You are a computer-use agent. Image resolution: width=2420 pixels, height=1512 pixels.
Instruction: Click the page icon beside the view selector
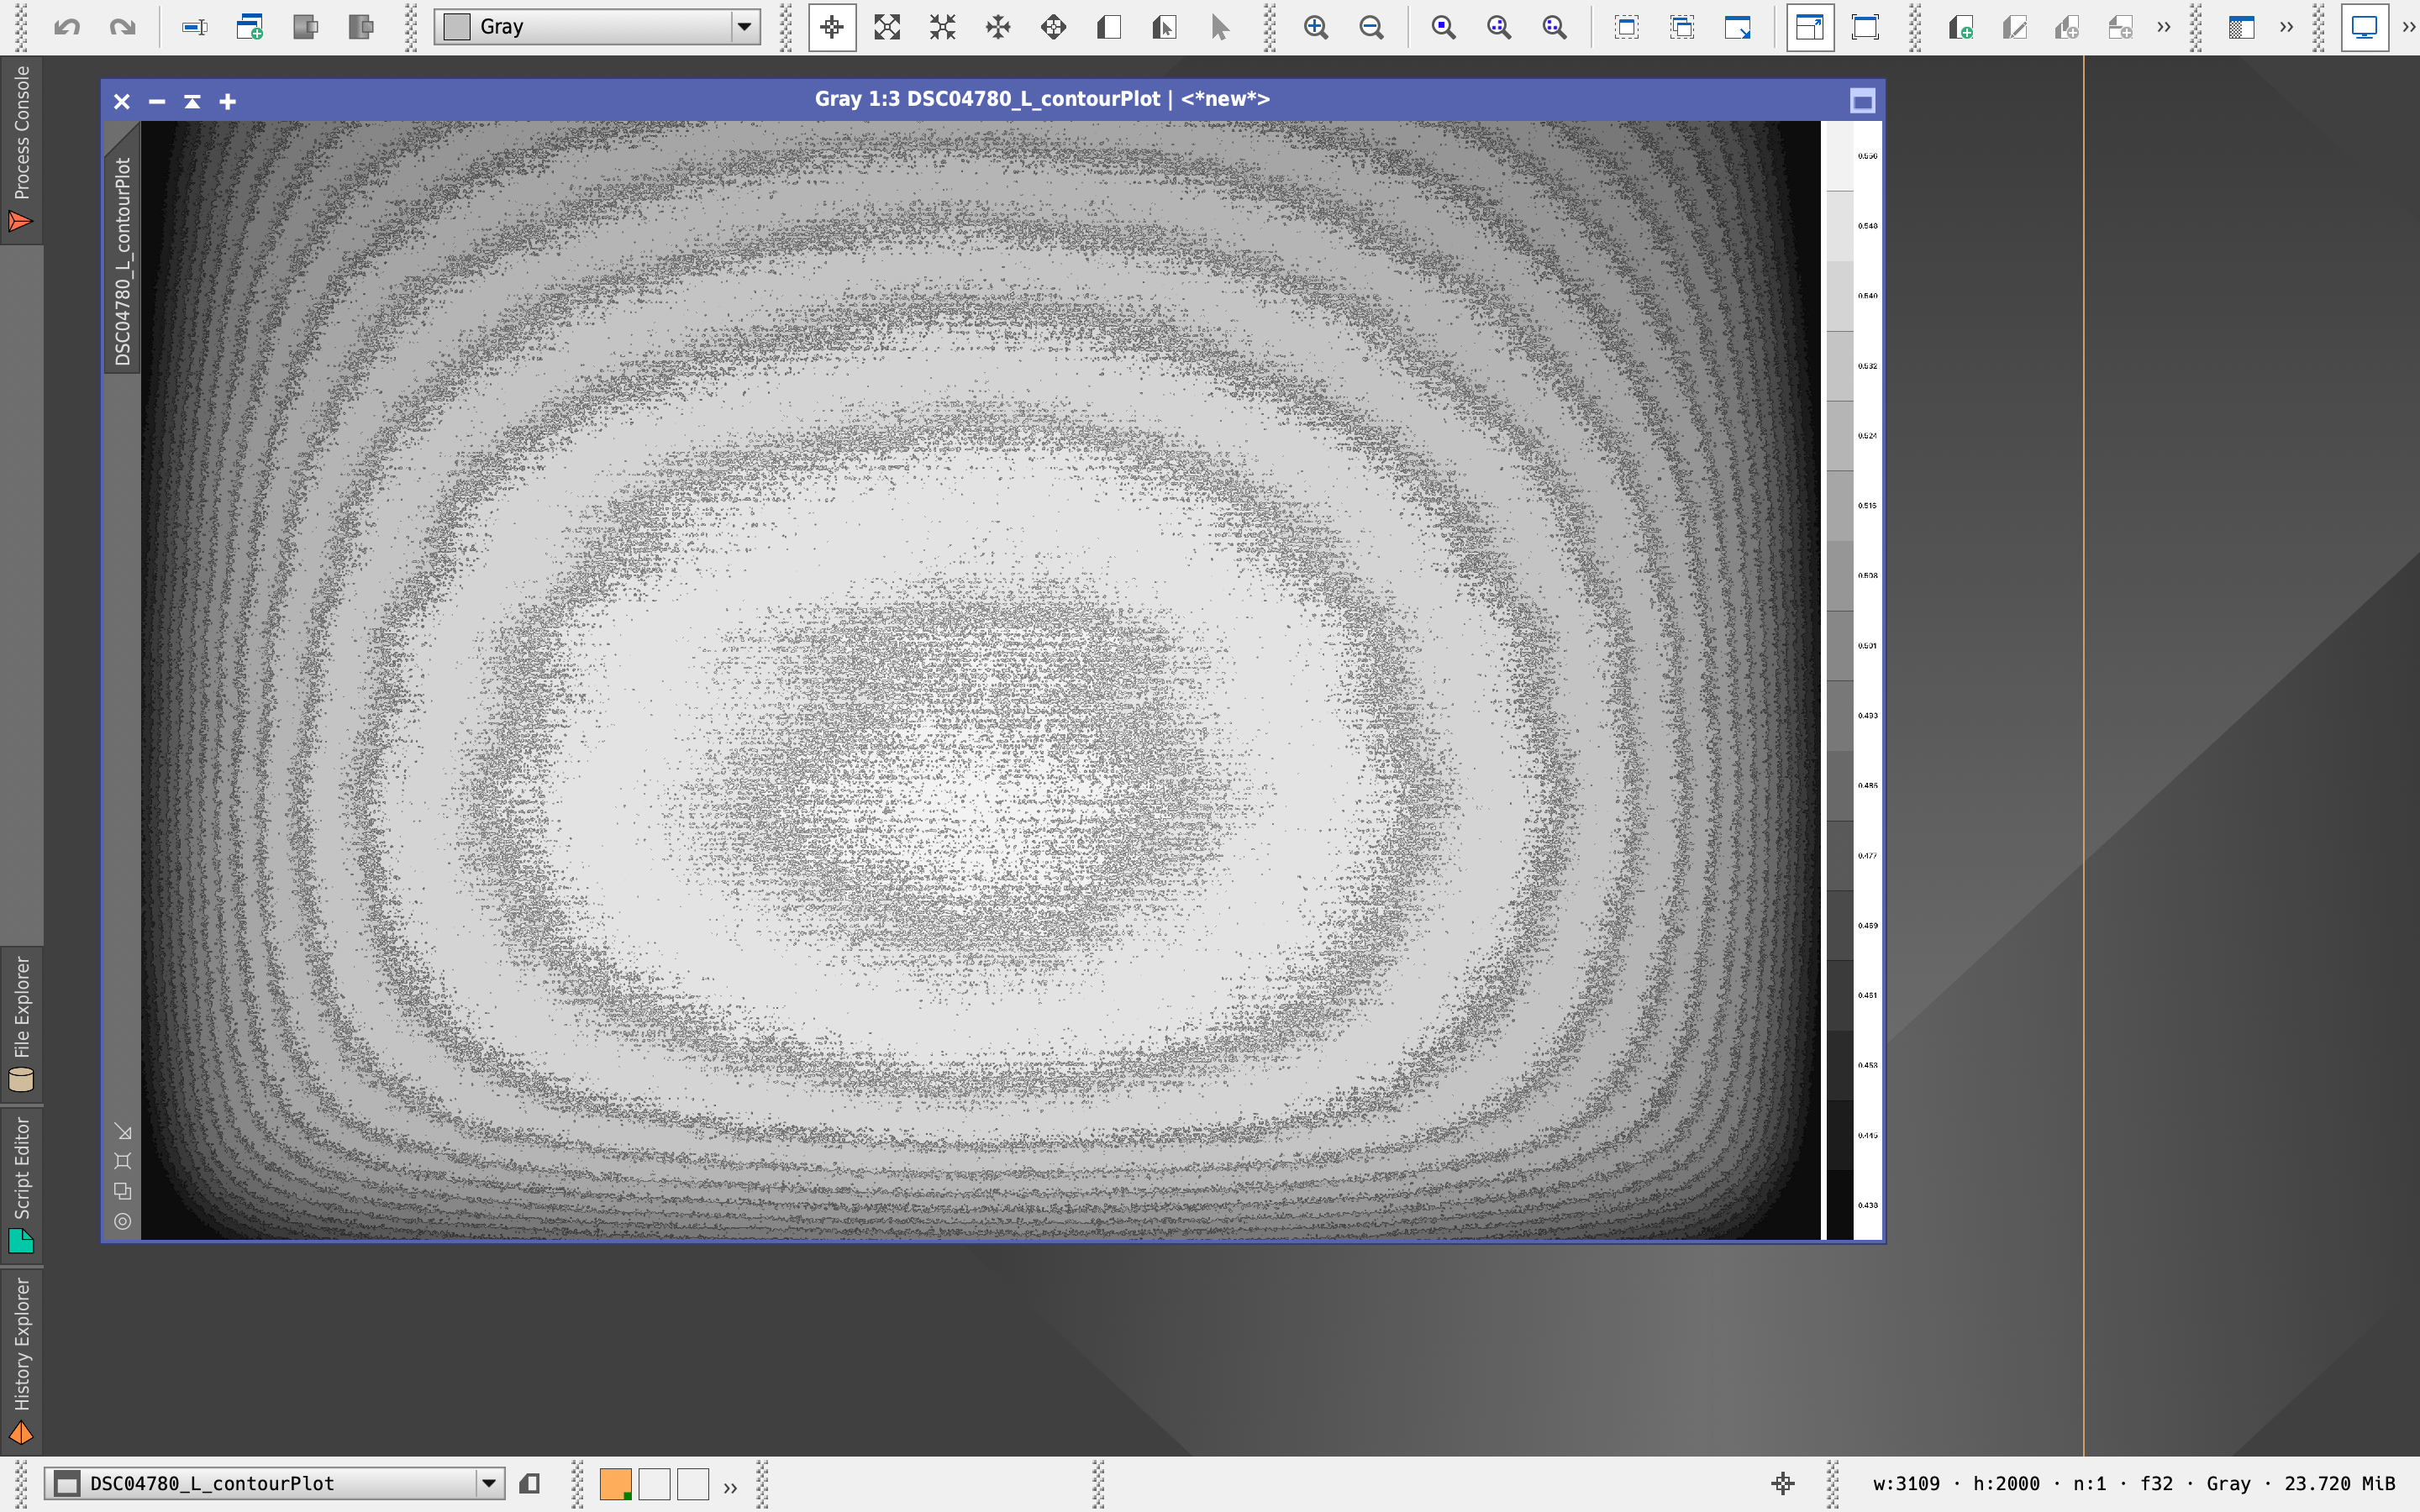pos(530,1483)
